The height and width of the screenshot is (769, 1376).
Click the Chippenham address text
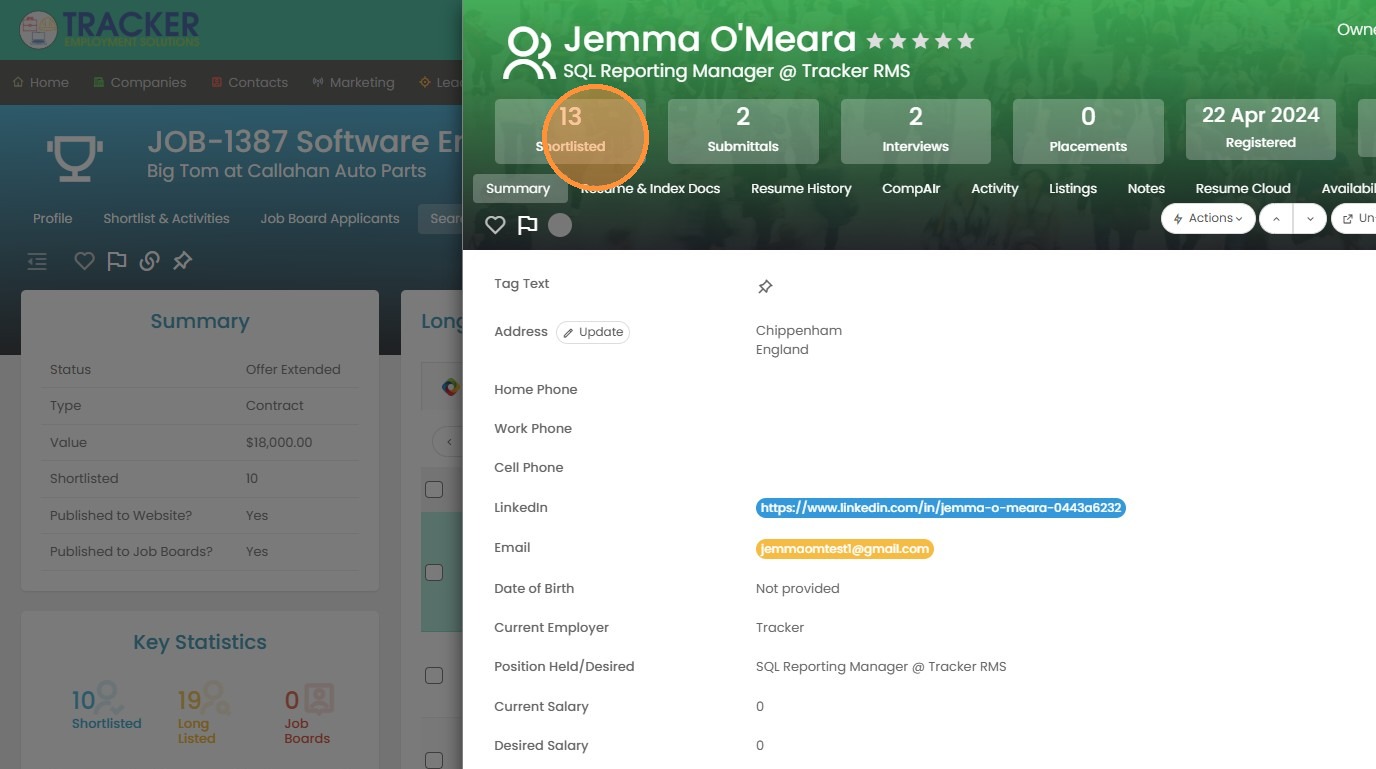point(799,331)
